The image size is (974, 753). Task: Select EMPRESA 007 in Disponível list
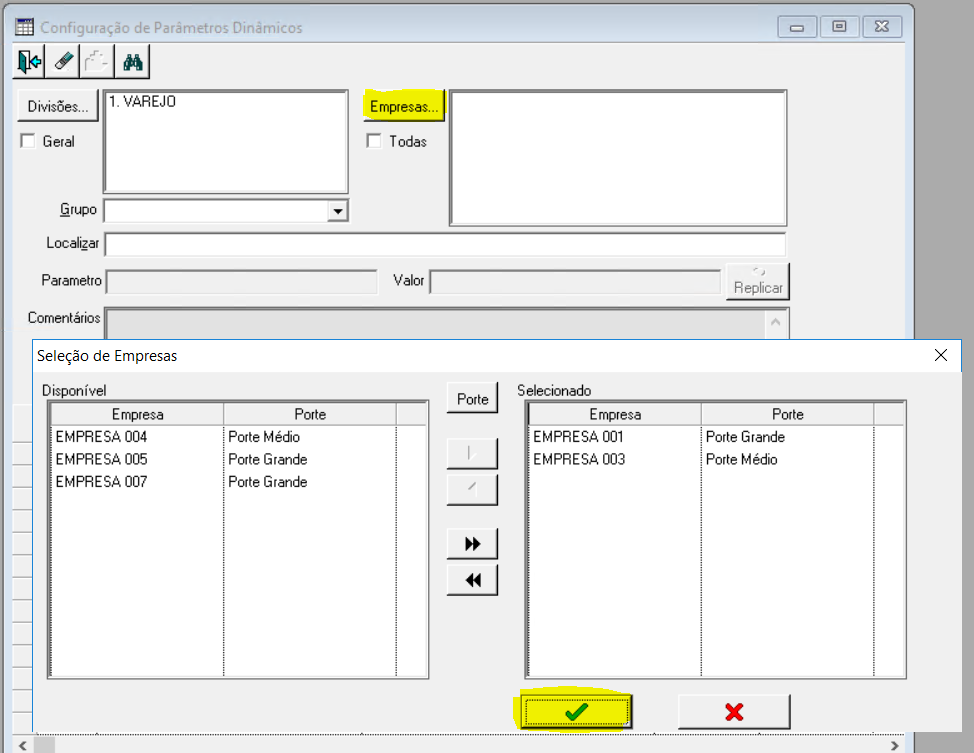pos(101,481)
